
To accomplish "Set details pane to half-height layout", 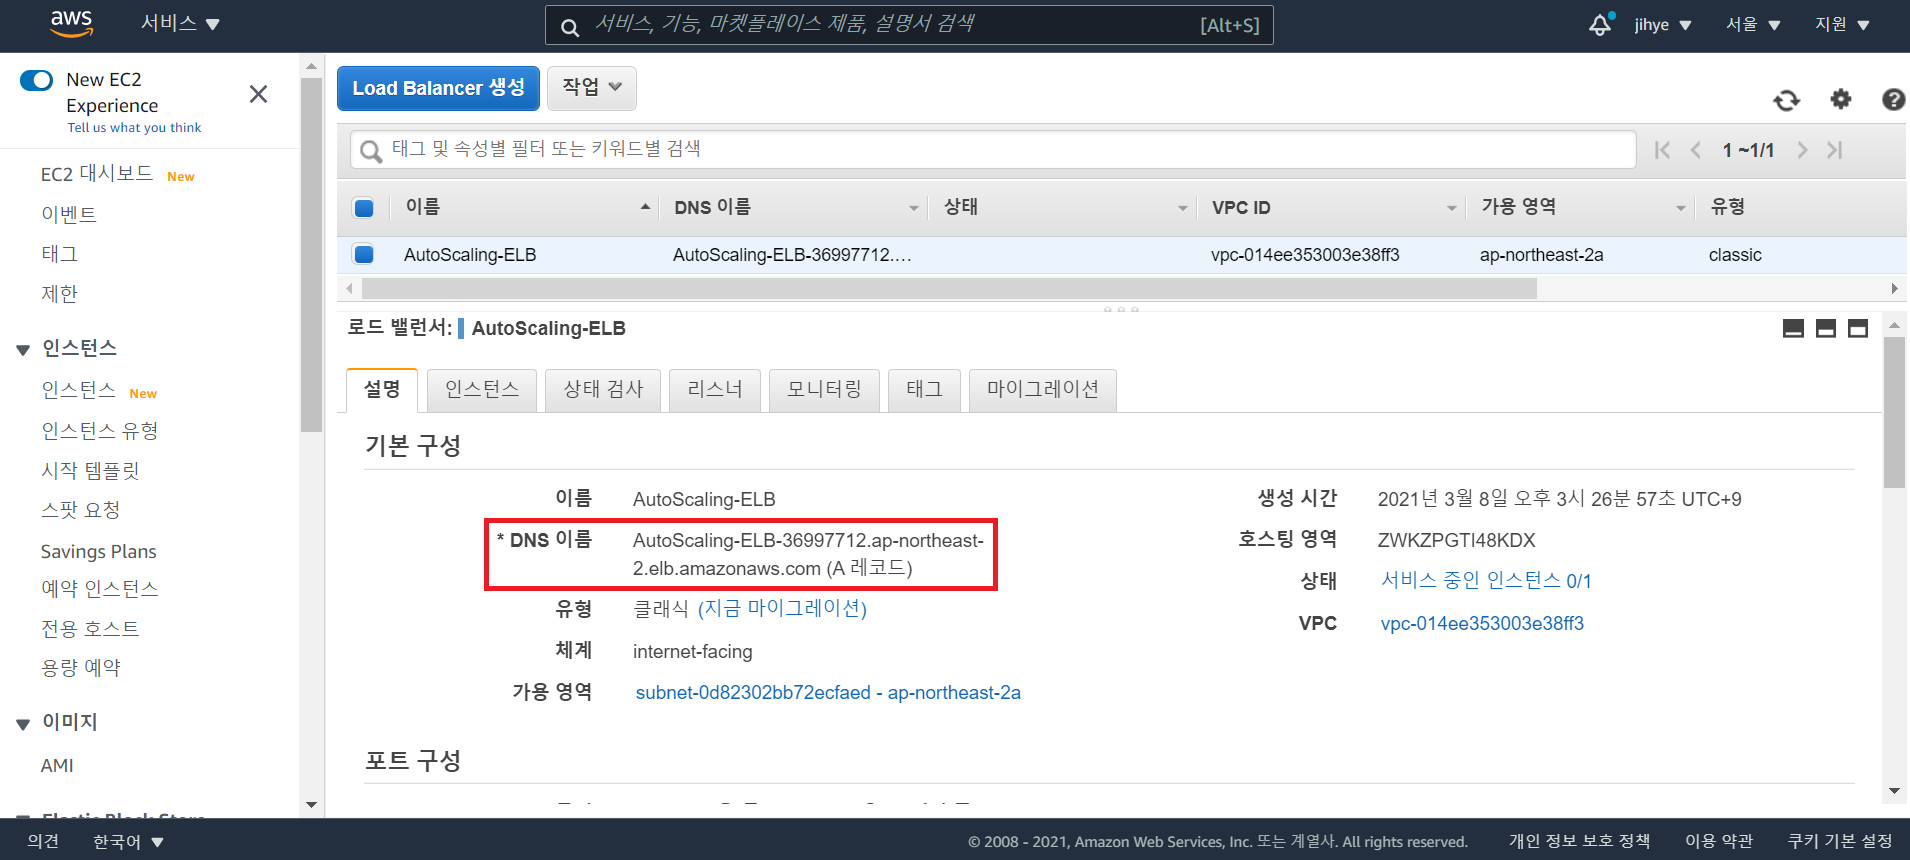I will point(1826,329).
